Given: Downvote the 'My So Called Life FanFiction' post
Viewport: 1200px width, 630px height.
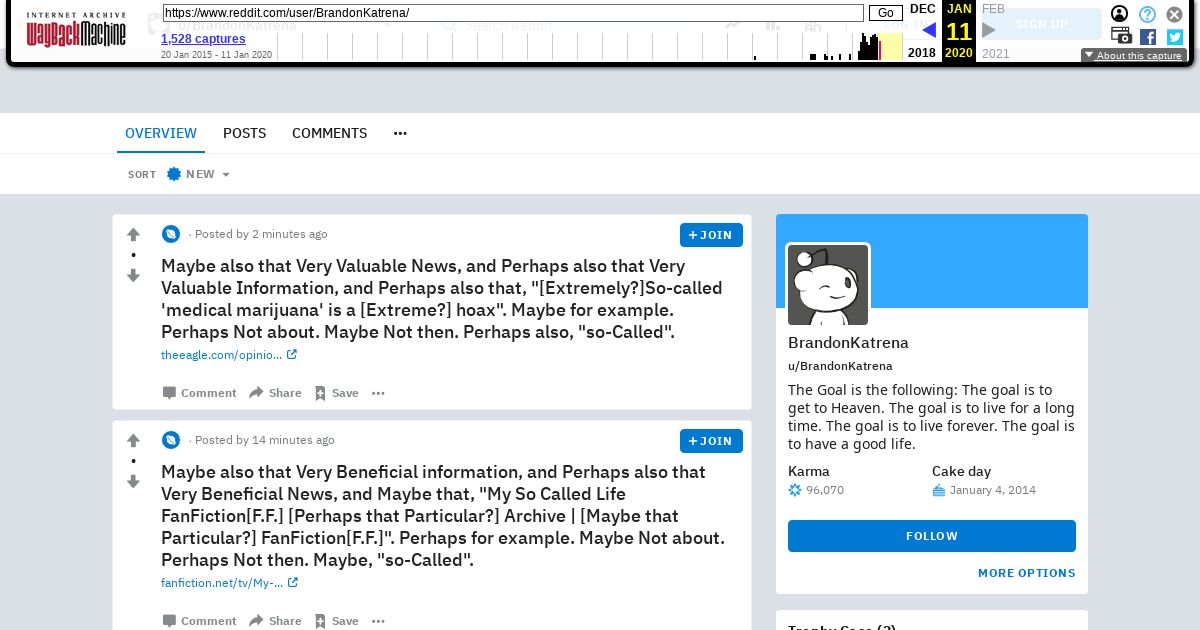Looking at the screenshot, I should [x=133, y=481].
